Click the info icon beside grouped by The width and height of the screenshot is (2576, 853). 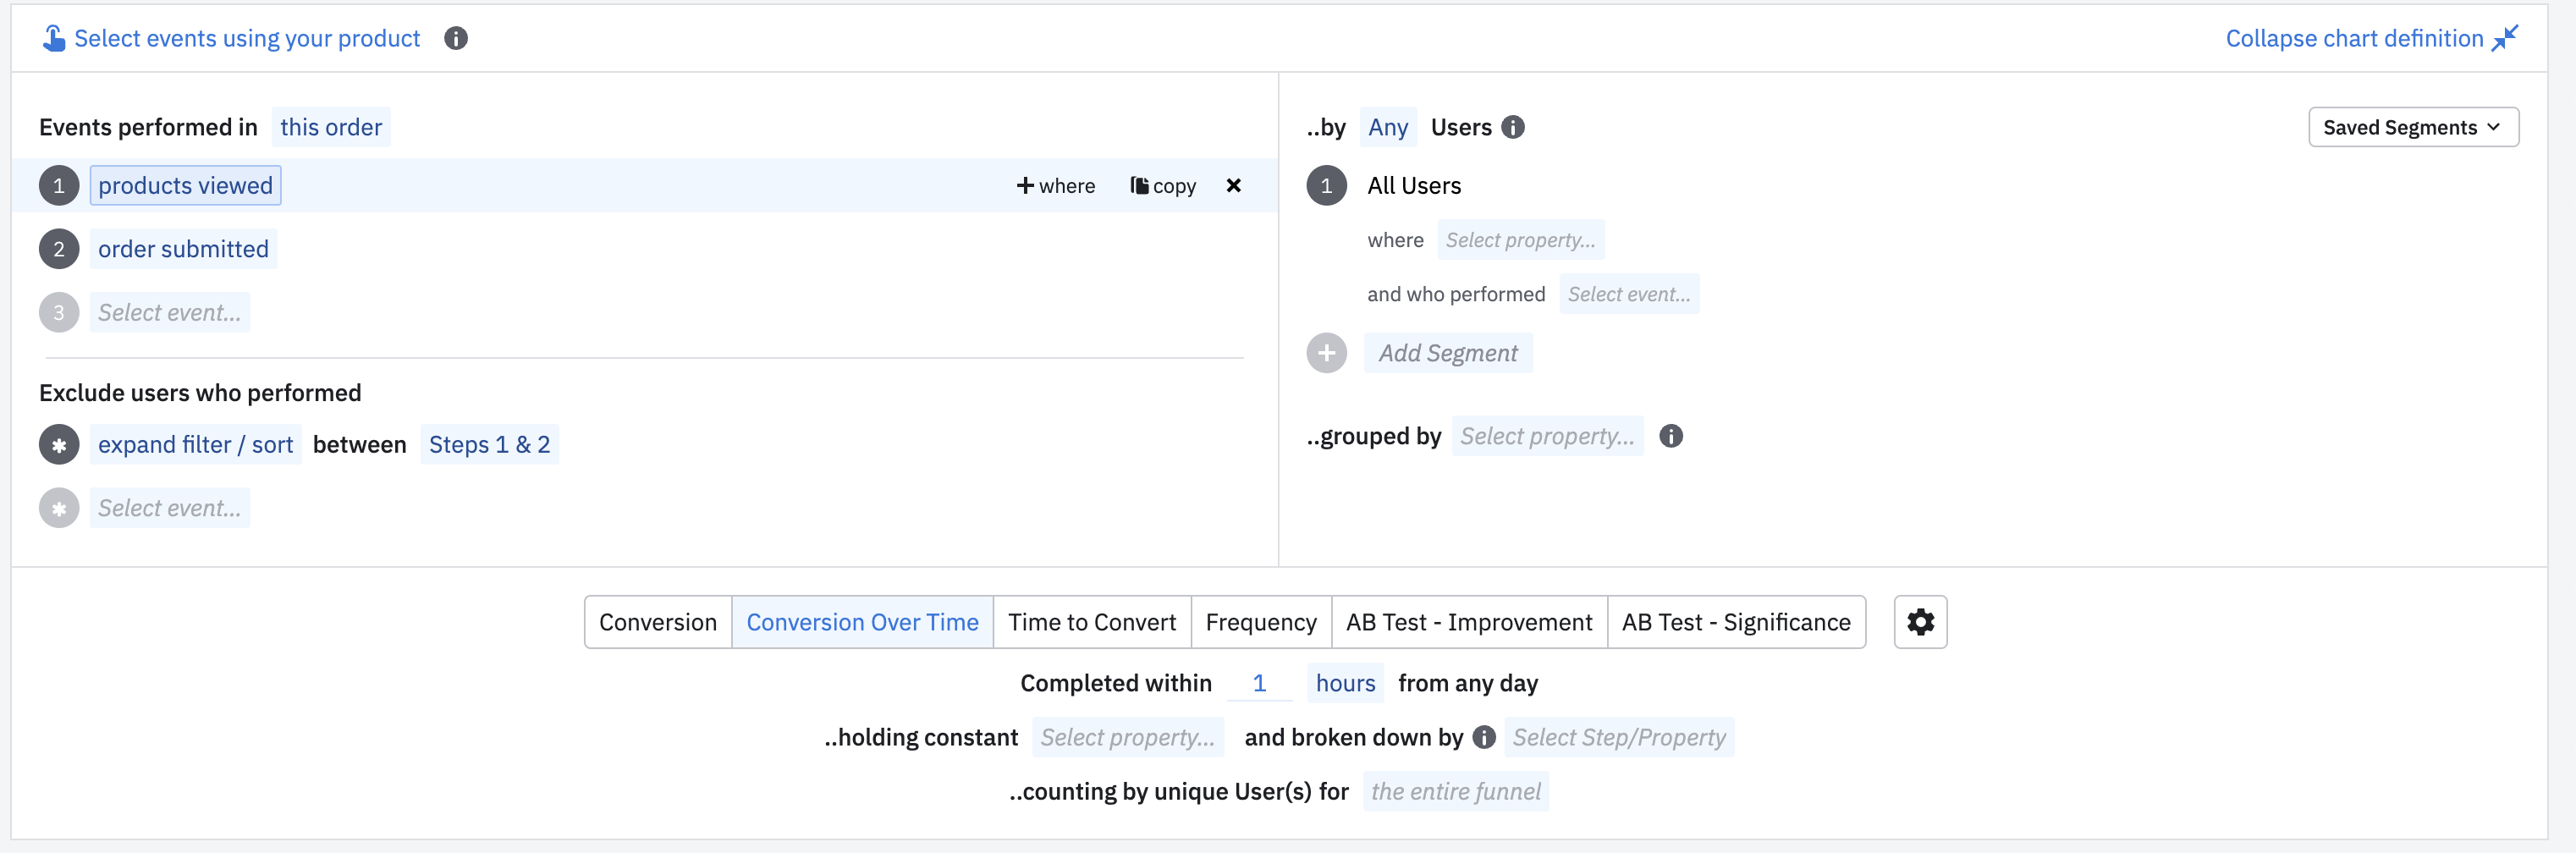[x=1670, y=436]
